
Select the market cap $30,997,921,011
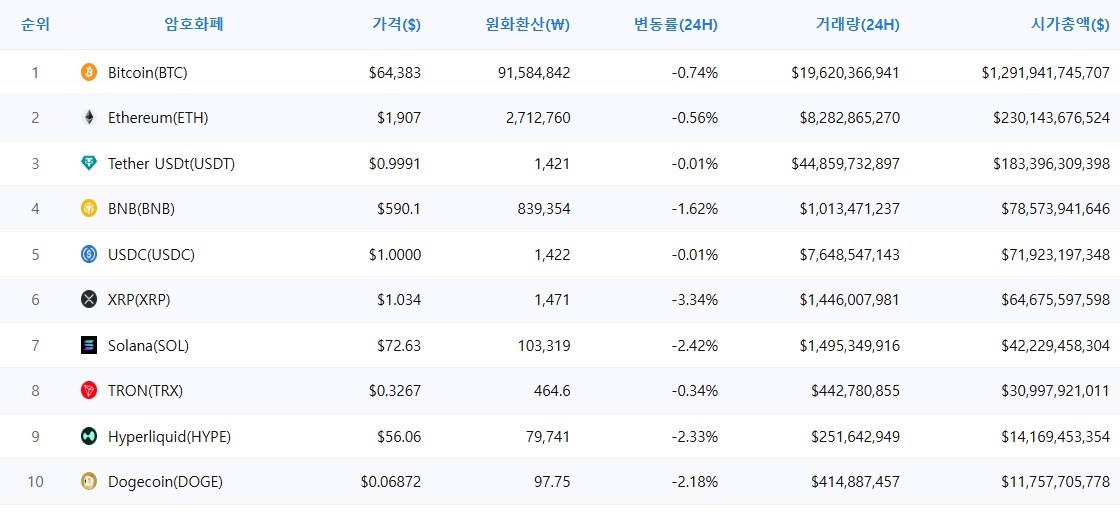(x=1056, y=390)
